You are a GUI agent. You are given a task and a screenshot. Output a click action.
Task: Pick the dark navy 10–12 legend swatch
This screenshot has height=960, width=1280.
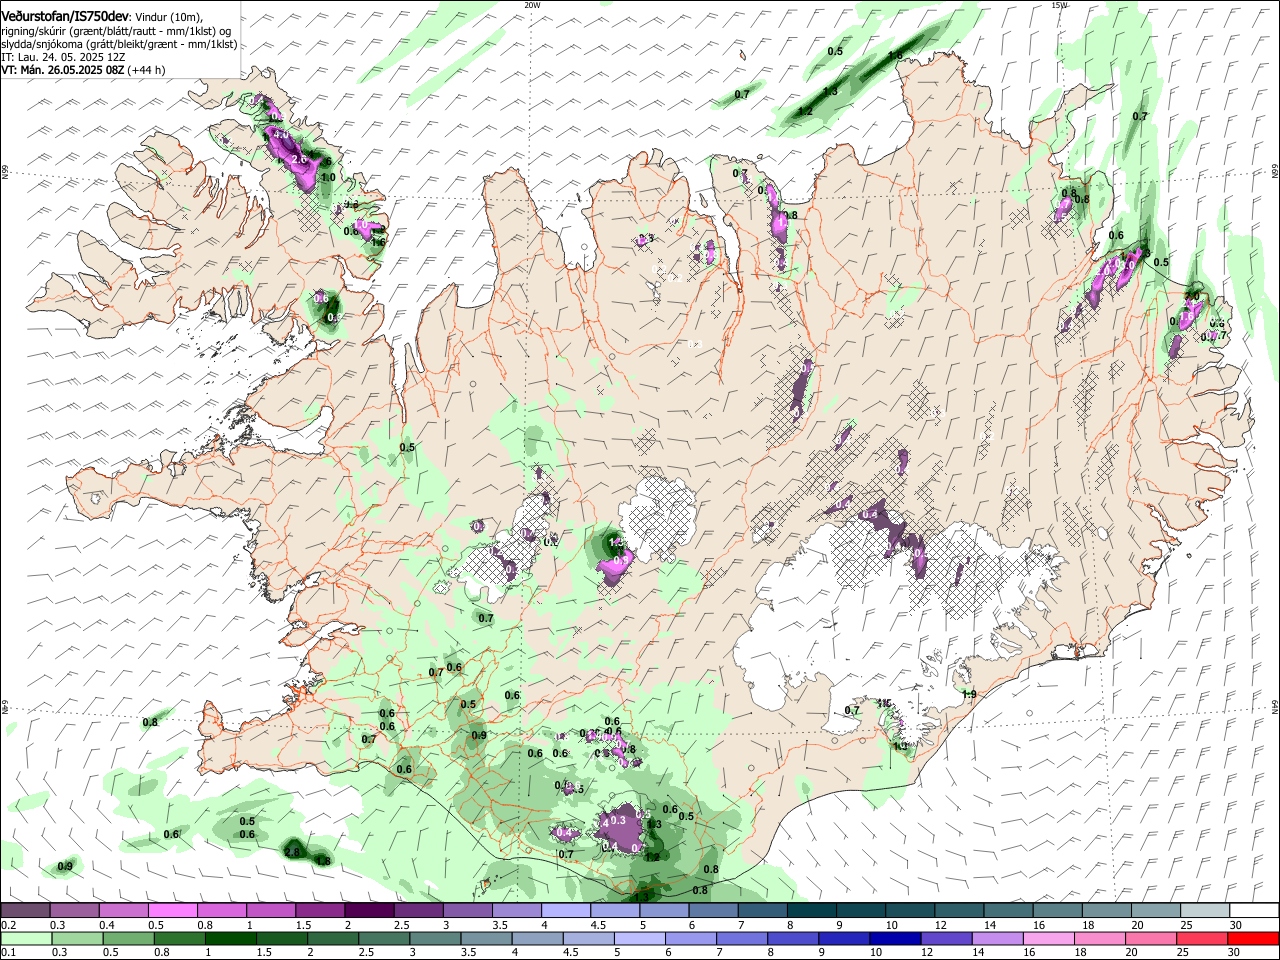896,938
